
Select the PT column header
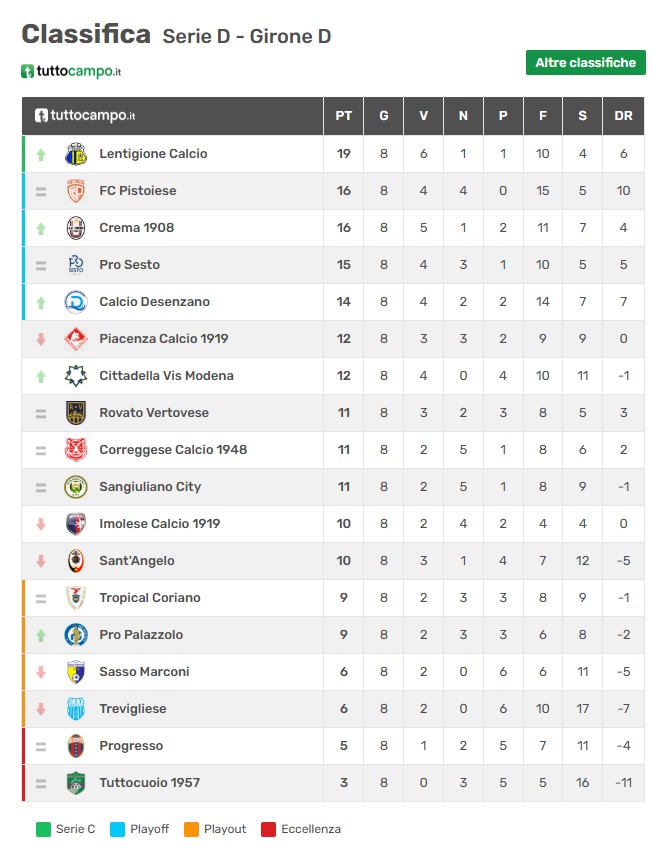tap(344, 116)
